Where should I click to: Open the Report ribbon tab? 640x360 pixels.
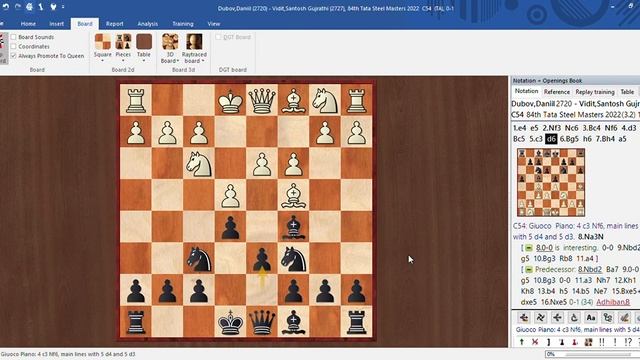[115, 24]
